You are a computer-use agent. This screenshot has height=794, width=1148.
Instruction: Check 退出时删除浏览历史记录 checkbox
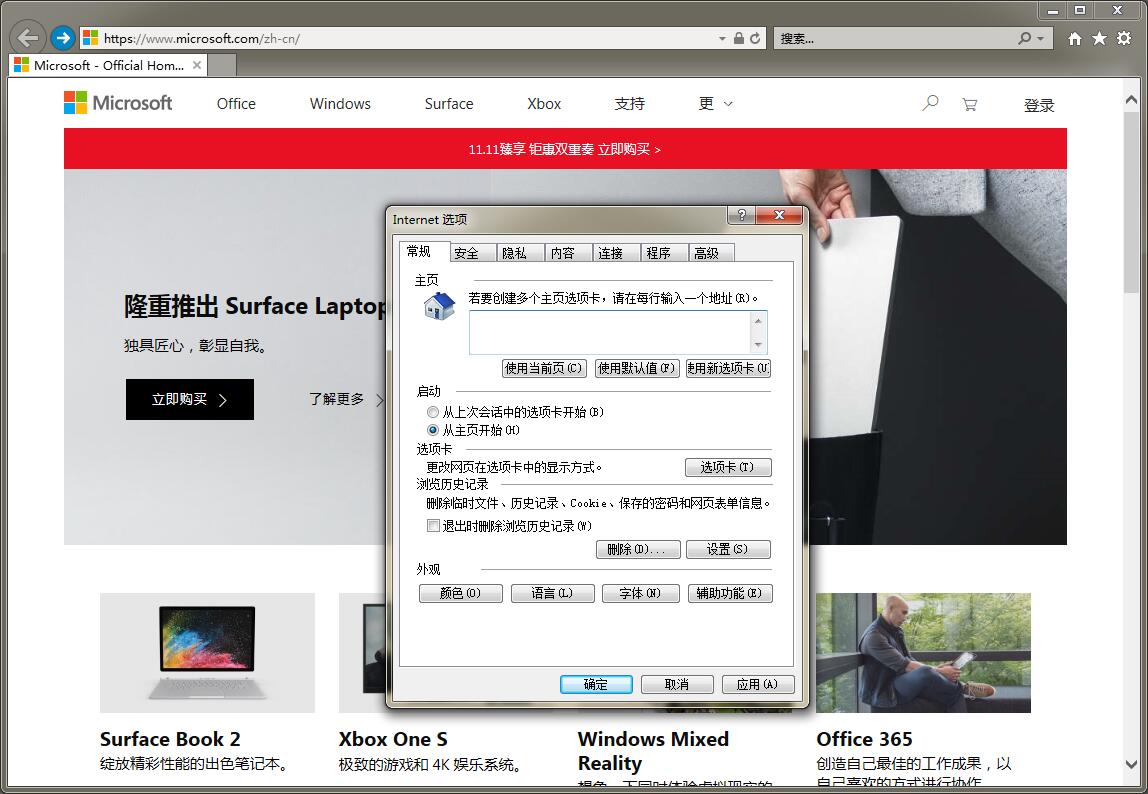[433, 526]
